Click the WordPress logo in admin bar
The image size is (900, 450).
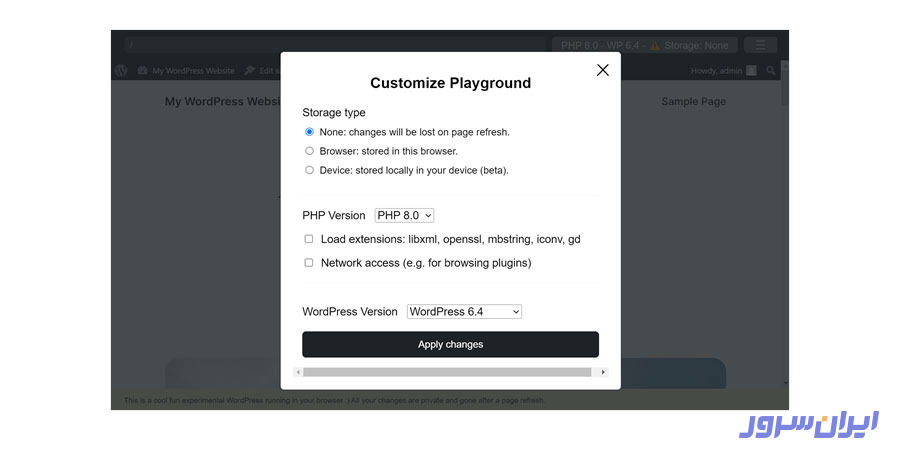[121, 71]
